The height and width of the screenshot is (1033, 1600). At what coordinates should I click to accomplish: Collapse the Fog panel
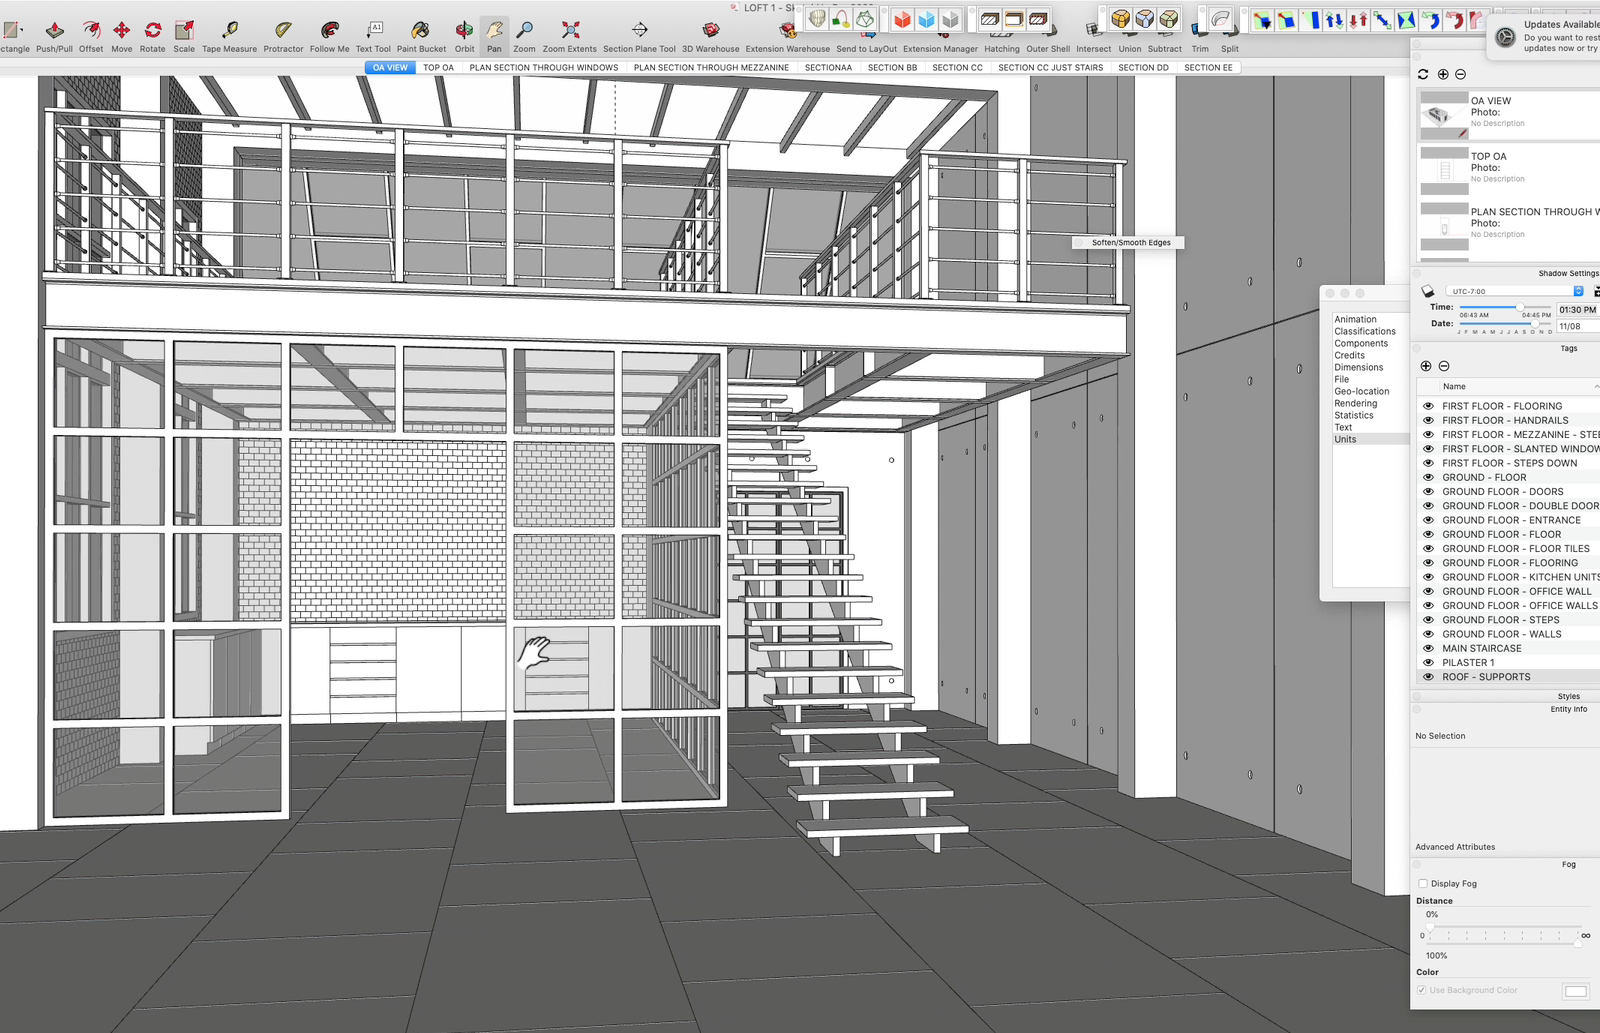1417,864
